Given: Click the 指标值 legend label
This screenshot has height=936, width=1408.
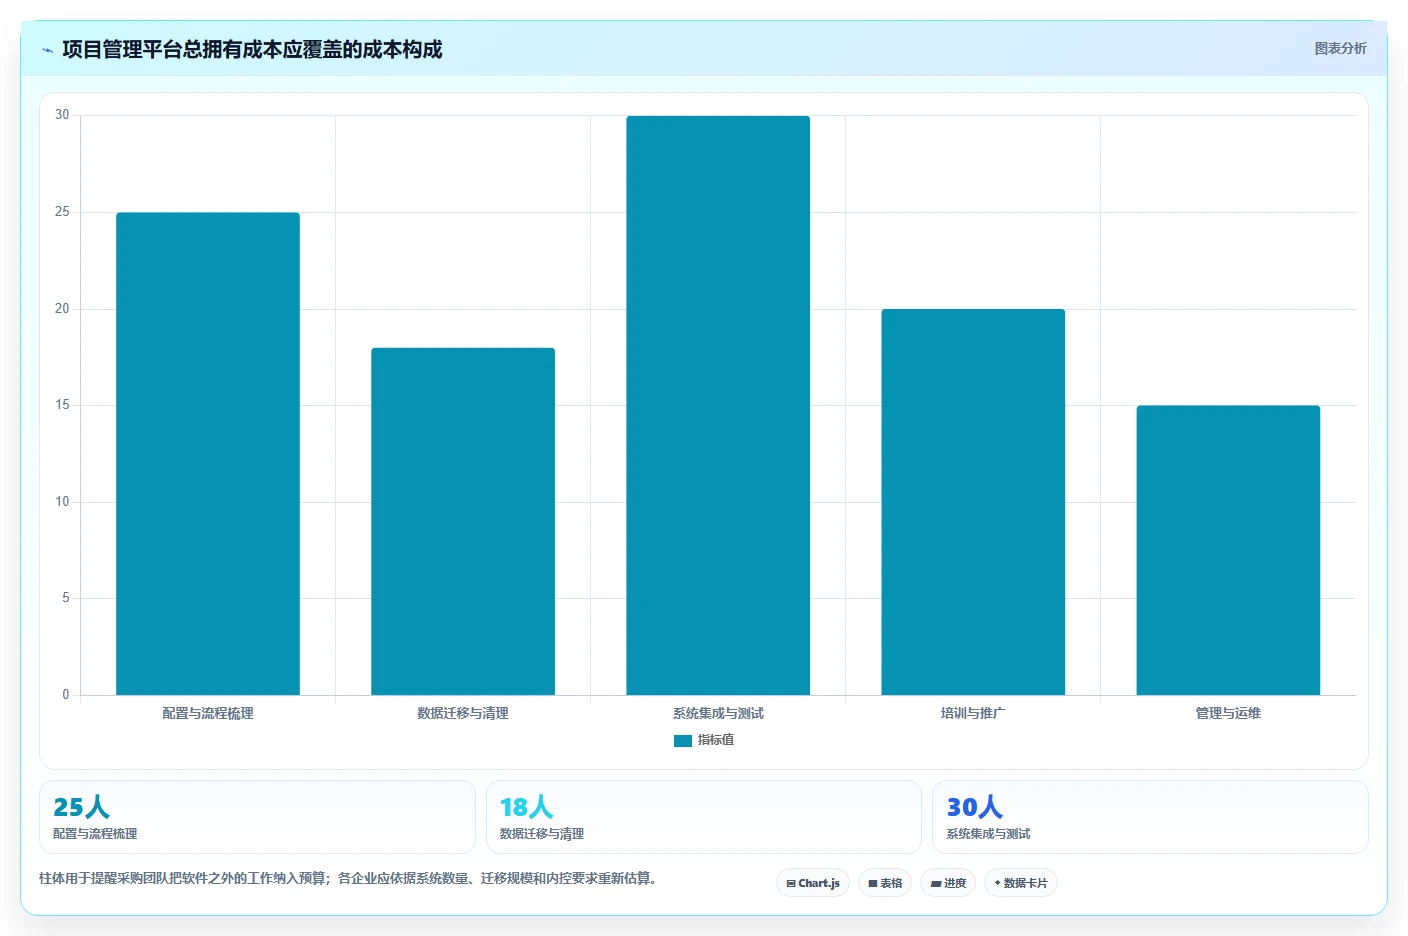Looking at the screenshot, I should pyautogui.click(x=716, y=740).
